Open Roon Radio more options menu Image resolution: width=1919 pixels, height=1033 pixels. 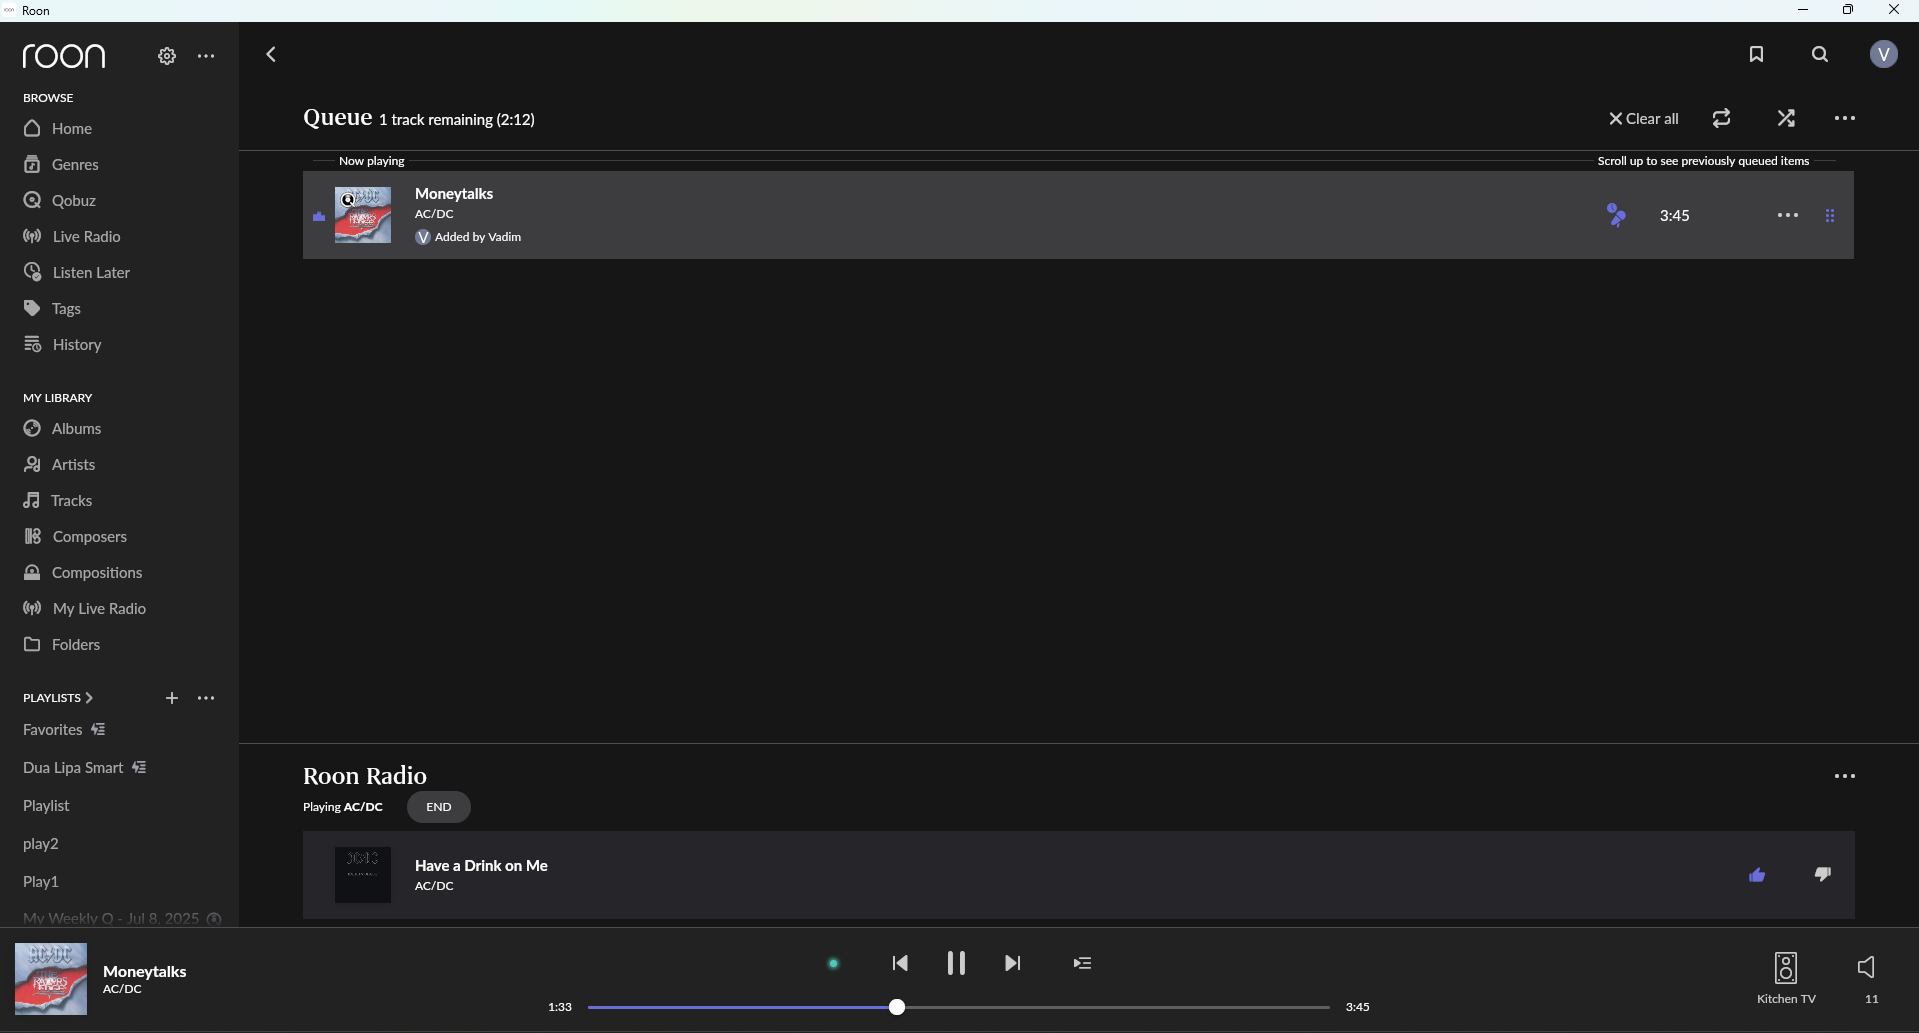point(1844,777)
